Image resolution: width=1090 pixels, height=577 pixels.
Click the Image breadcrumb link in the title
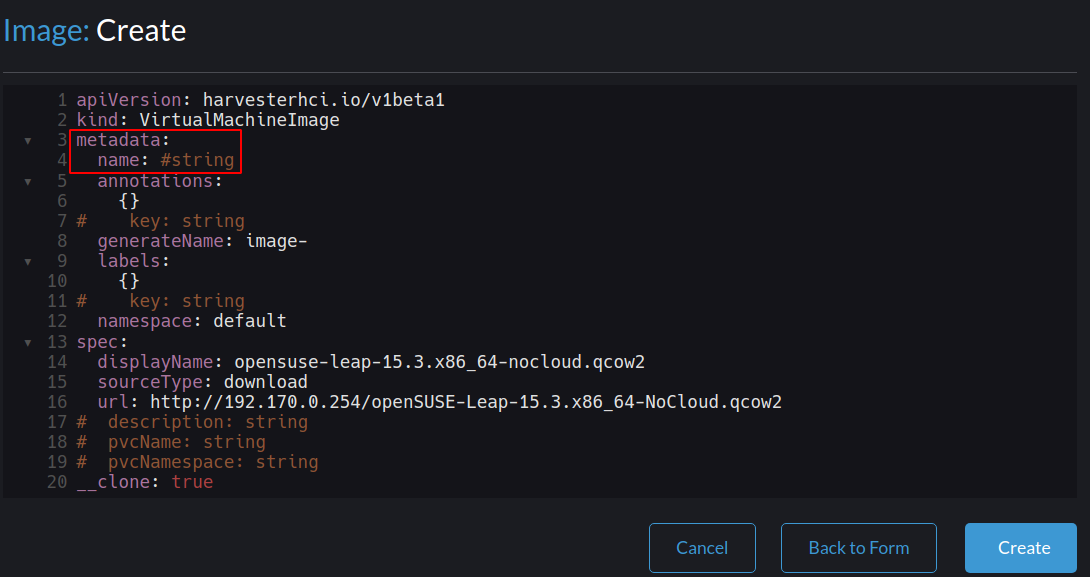coord(38,30)
